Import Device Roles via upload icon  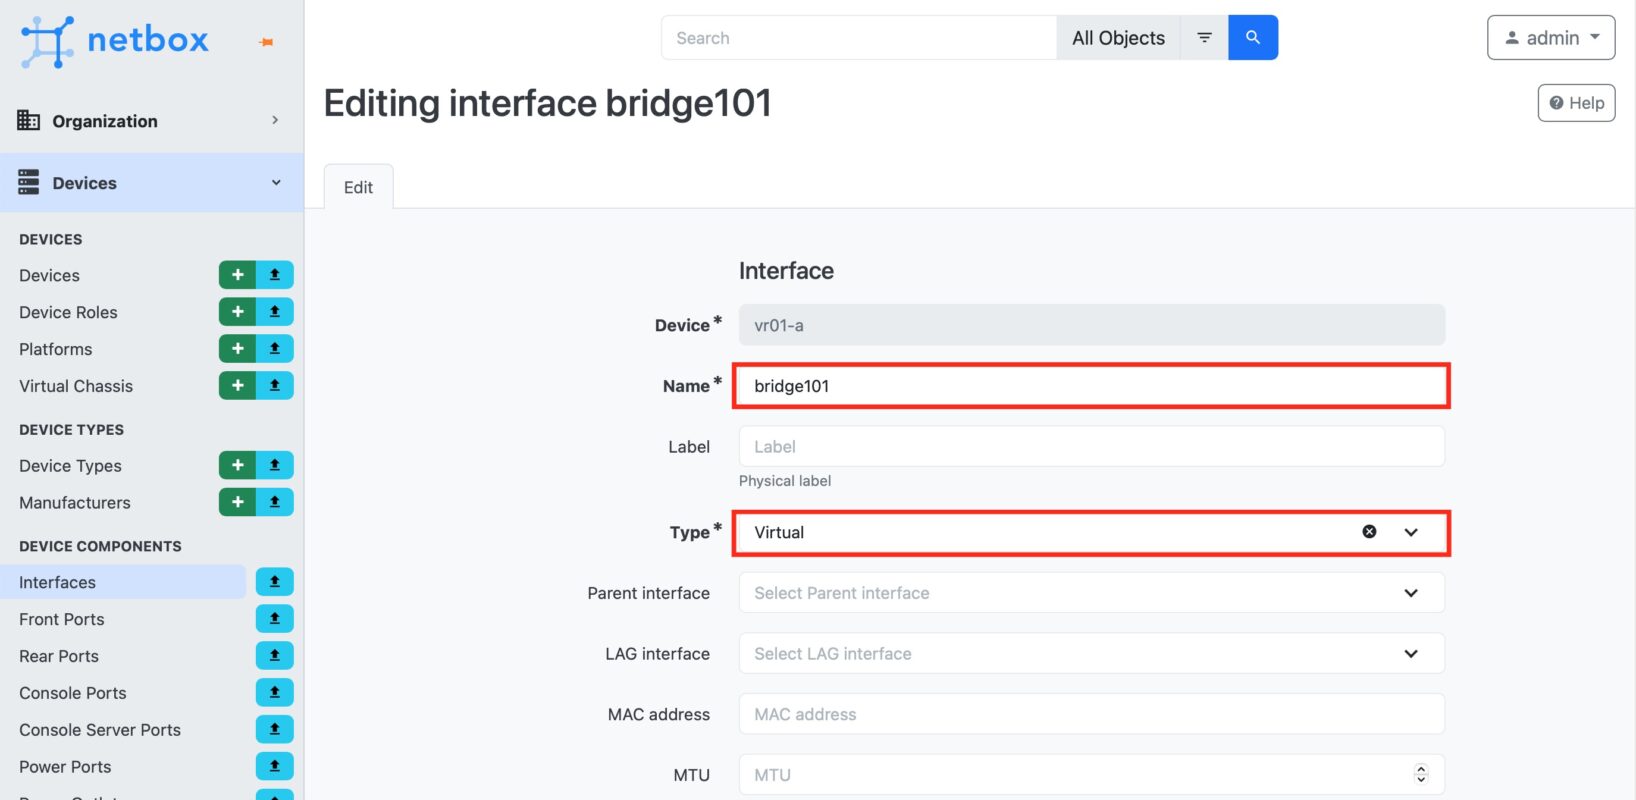pos(275,312)
